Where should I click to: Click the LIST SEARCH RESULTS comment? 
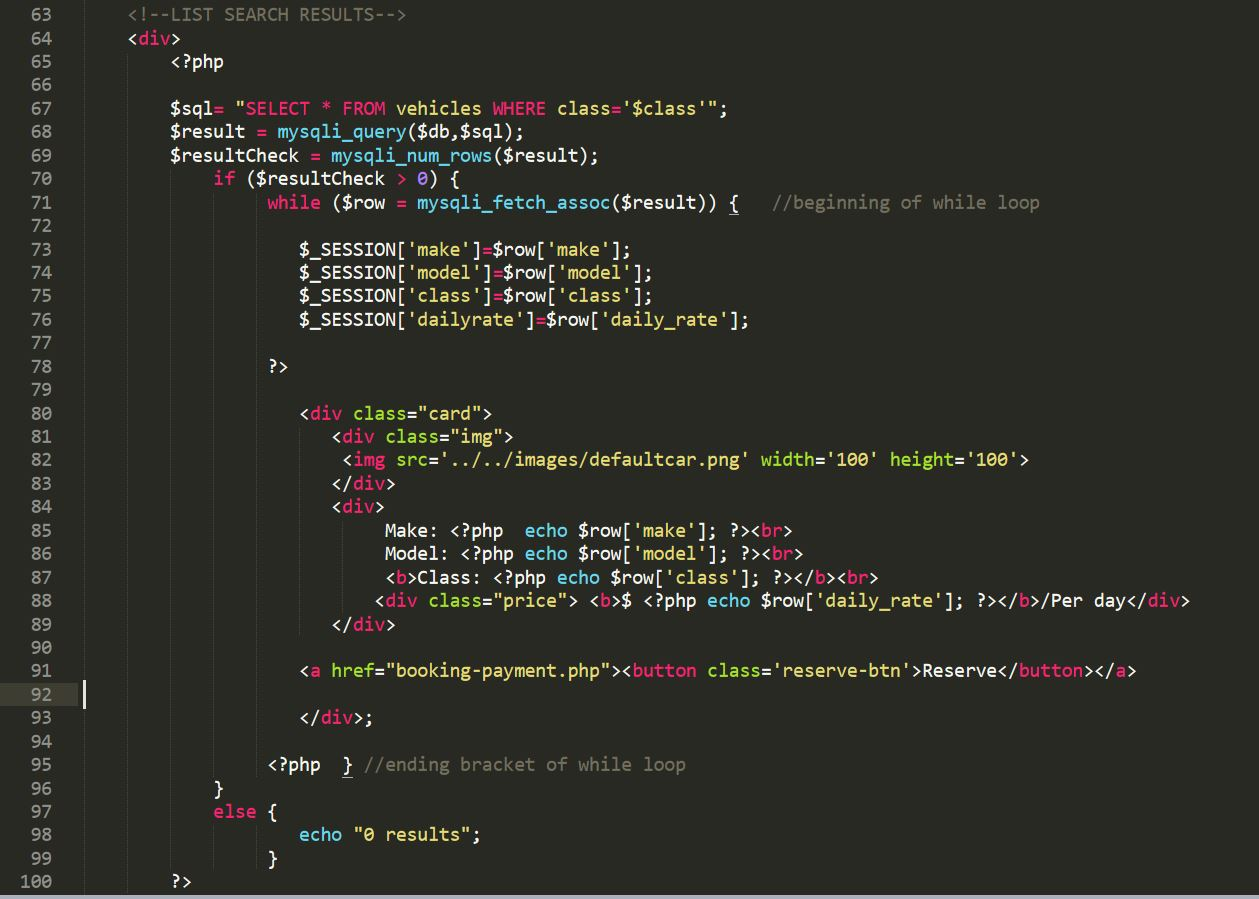pyautogui.click(x=267, y=15)
